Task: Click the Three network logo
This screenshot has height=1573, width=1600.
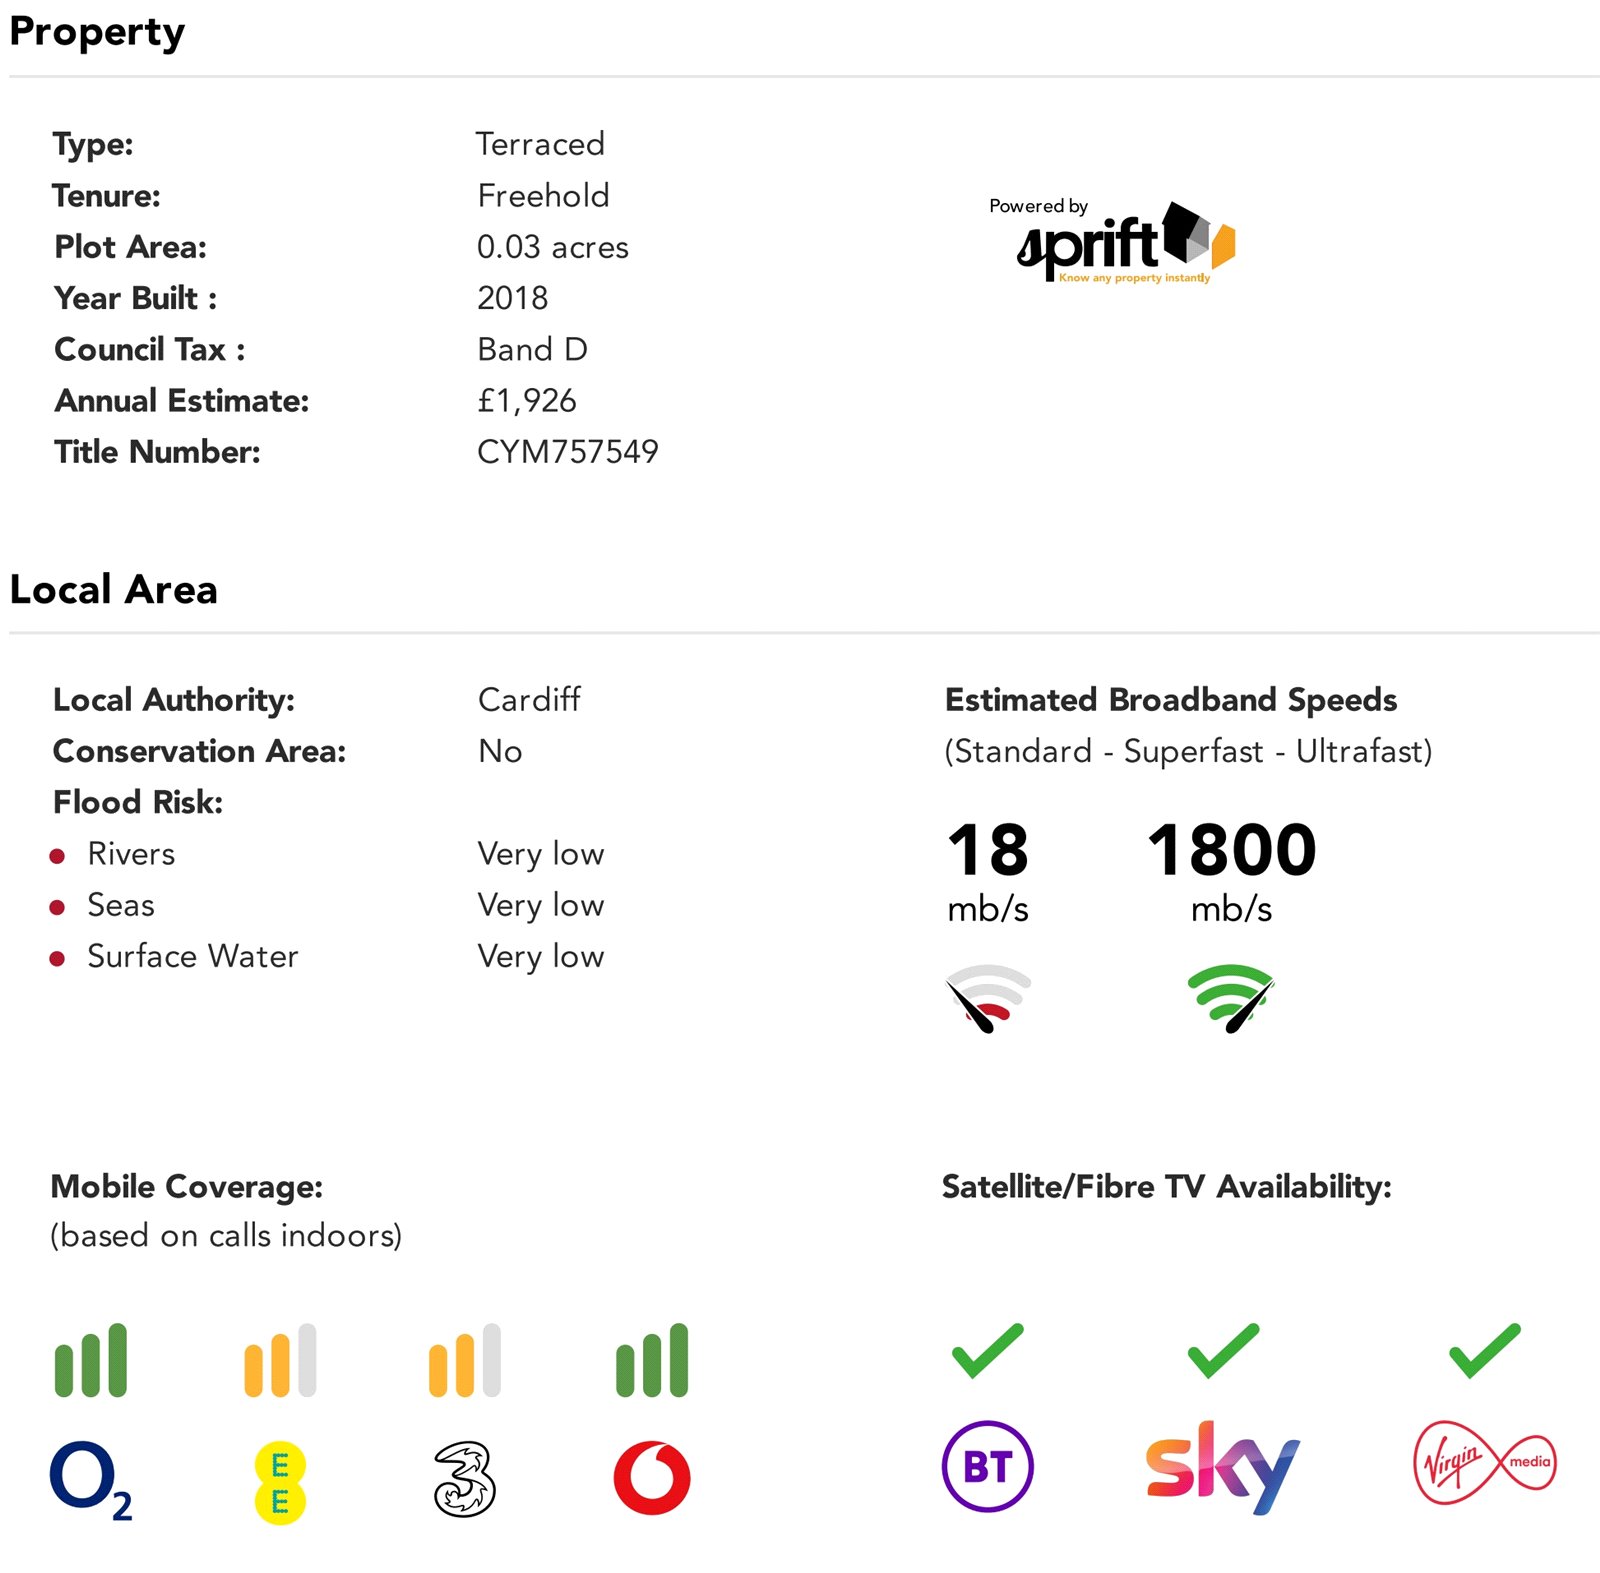Action: pyautogui.click(x=465, y=1479)
